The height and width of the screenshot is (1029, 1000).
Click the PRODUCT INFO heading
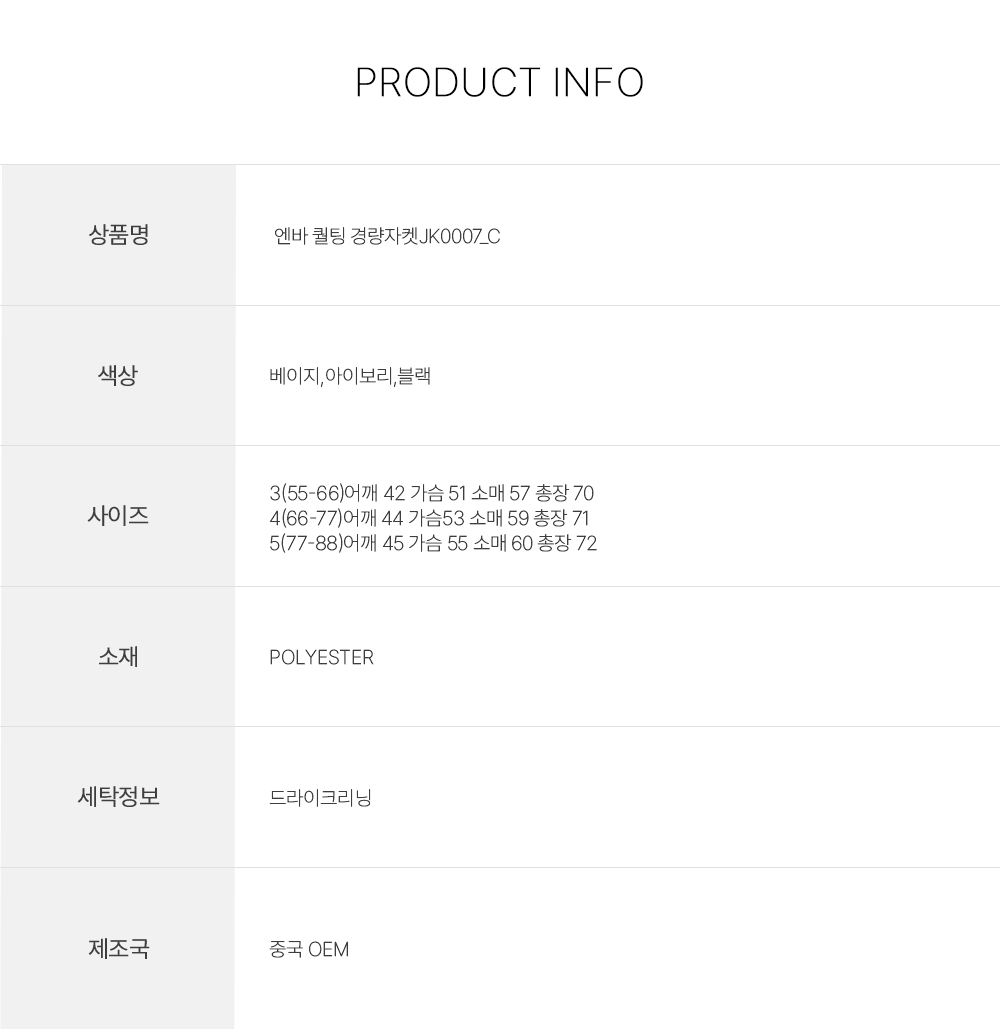point(499,83)
